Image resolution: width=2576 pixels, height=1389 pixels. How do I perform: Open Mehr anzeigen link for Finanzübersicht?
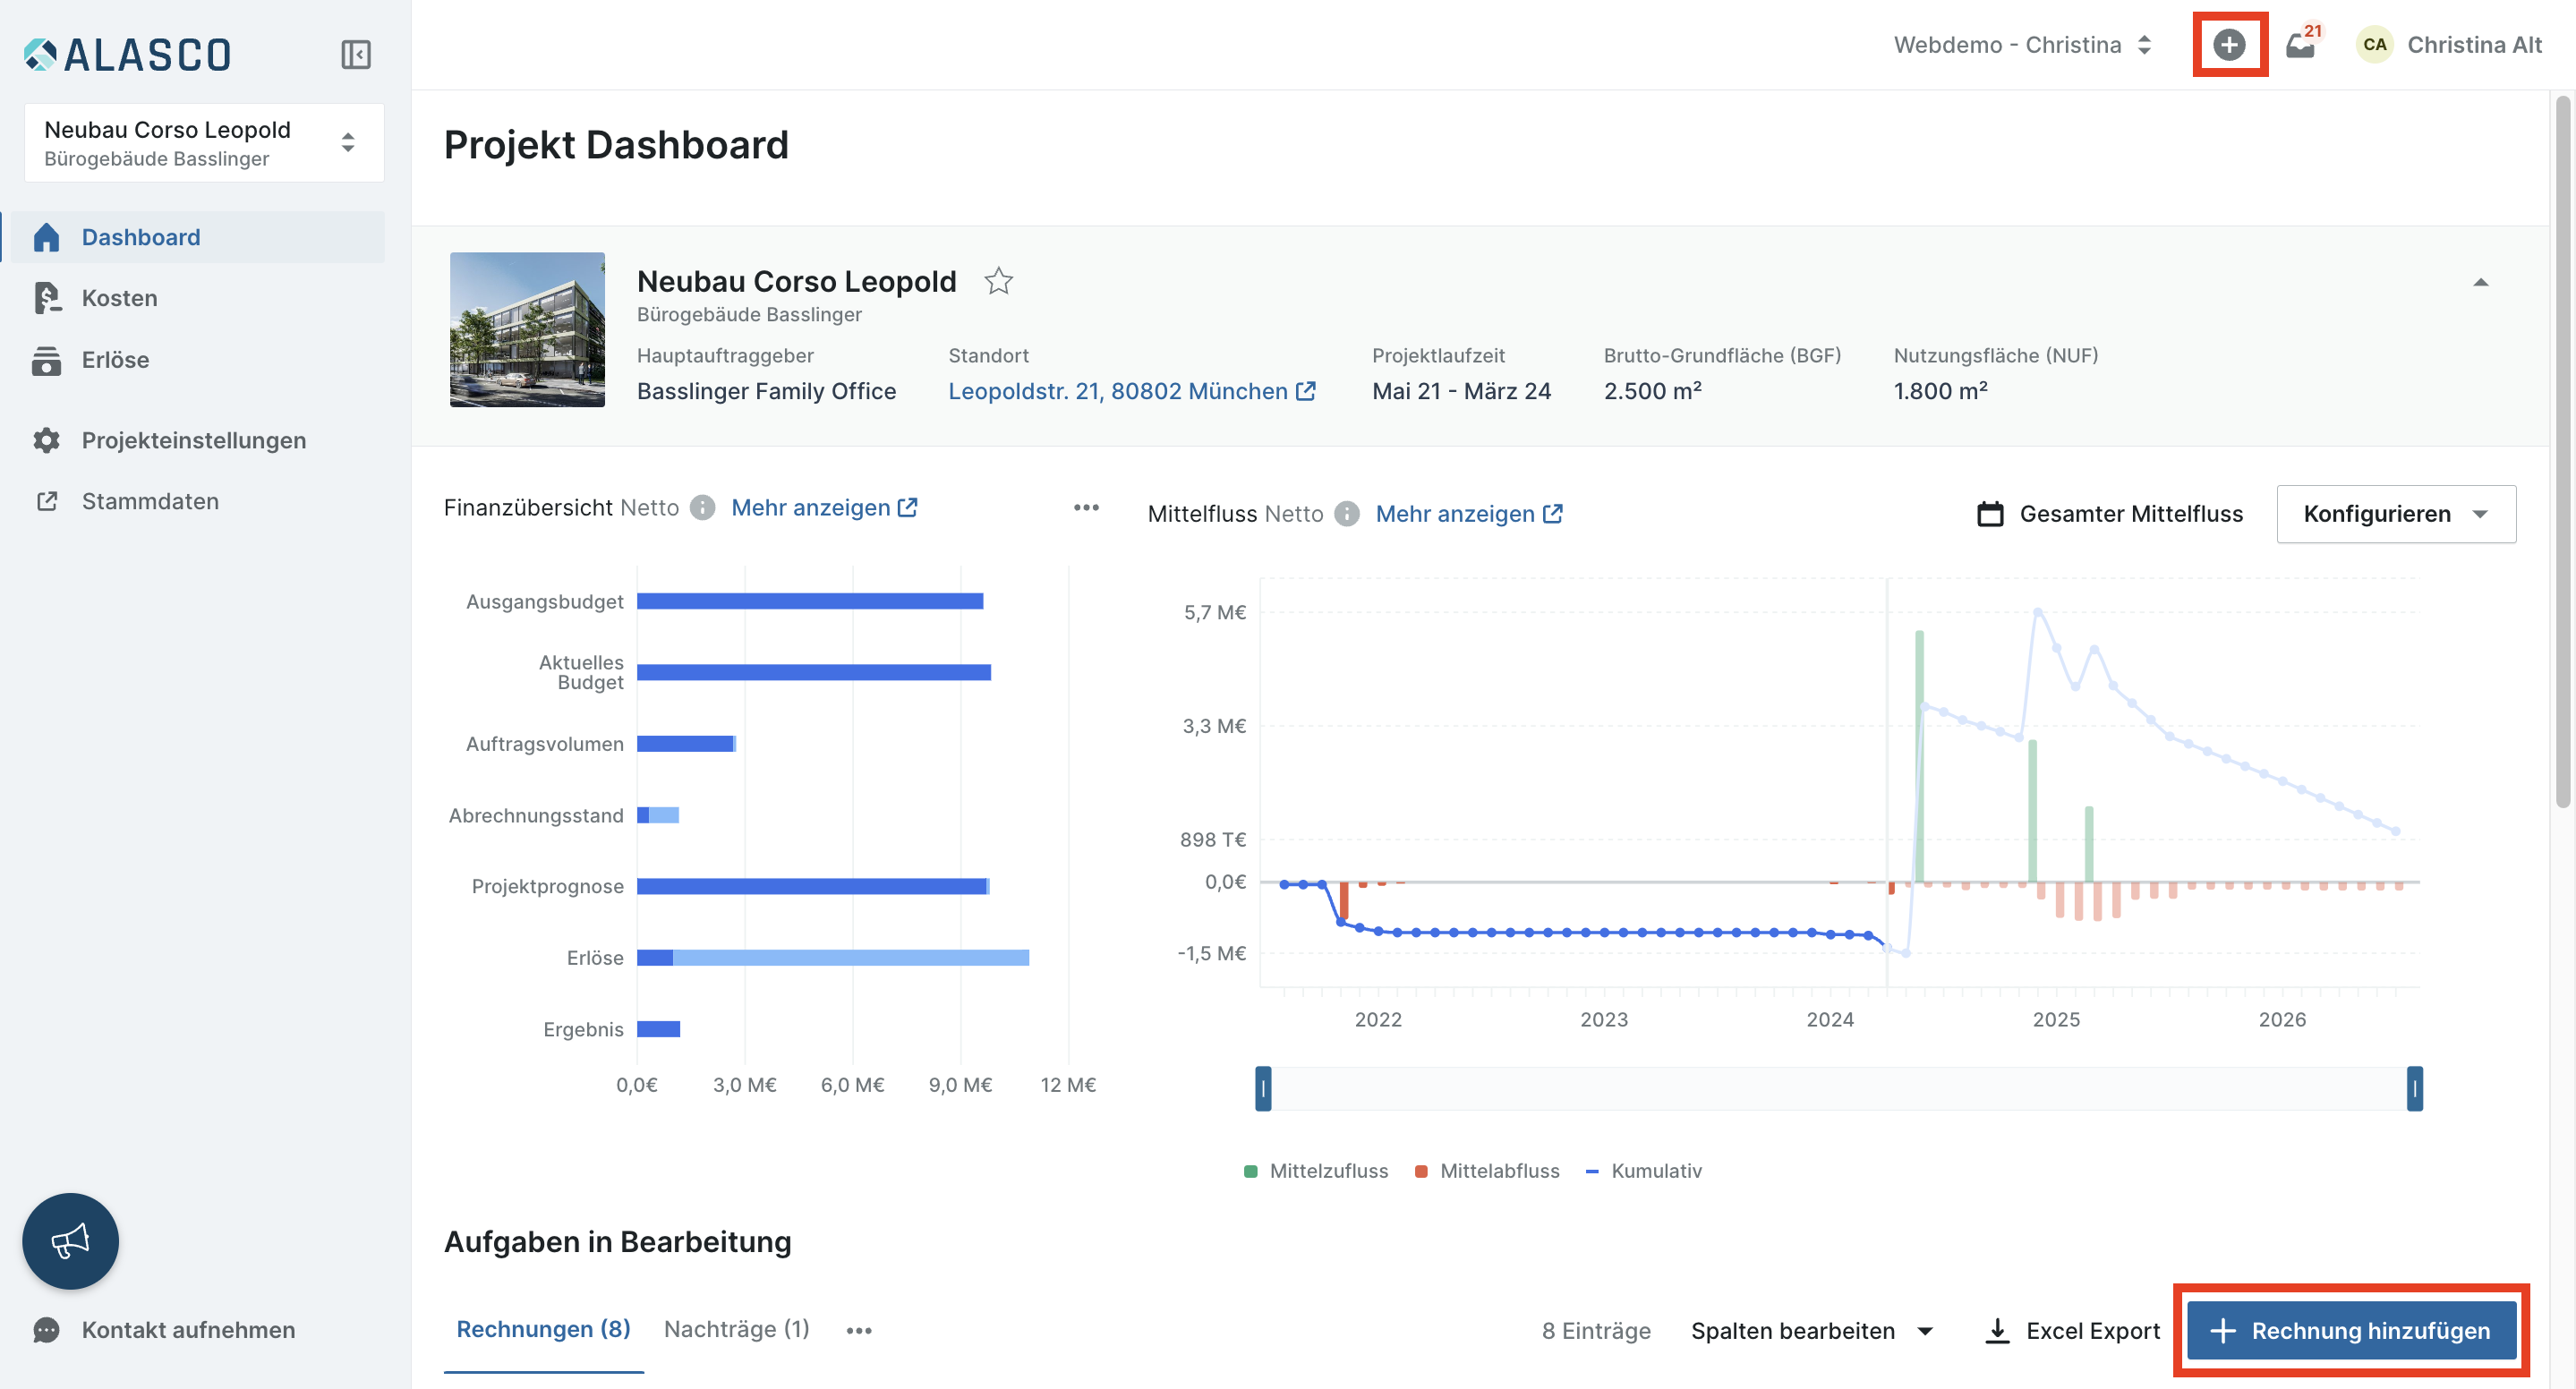(824, 508)
